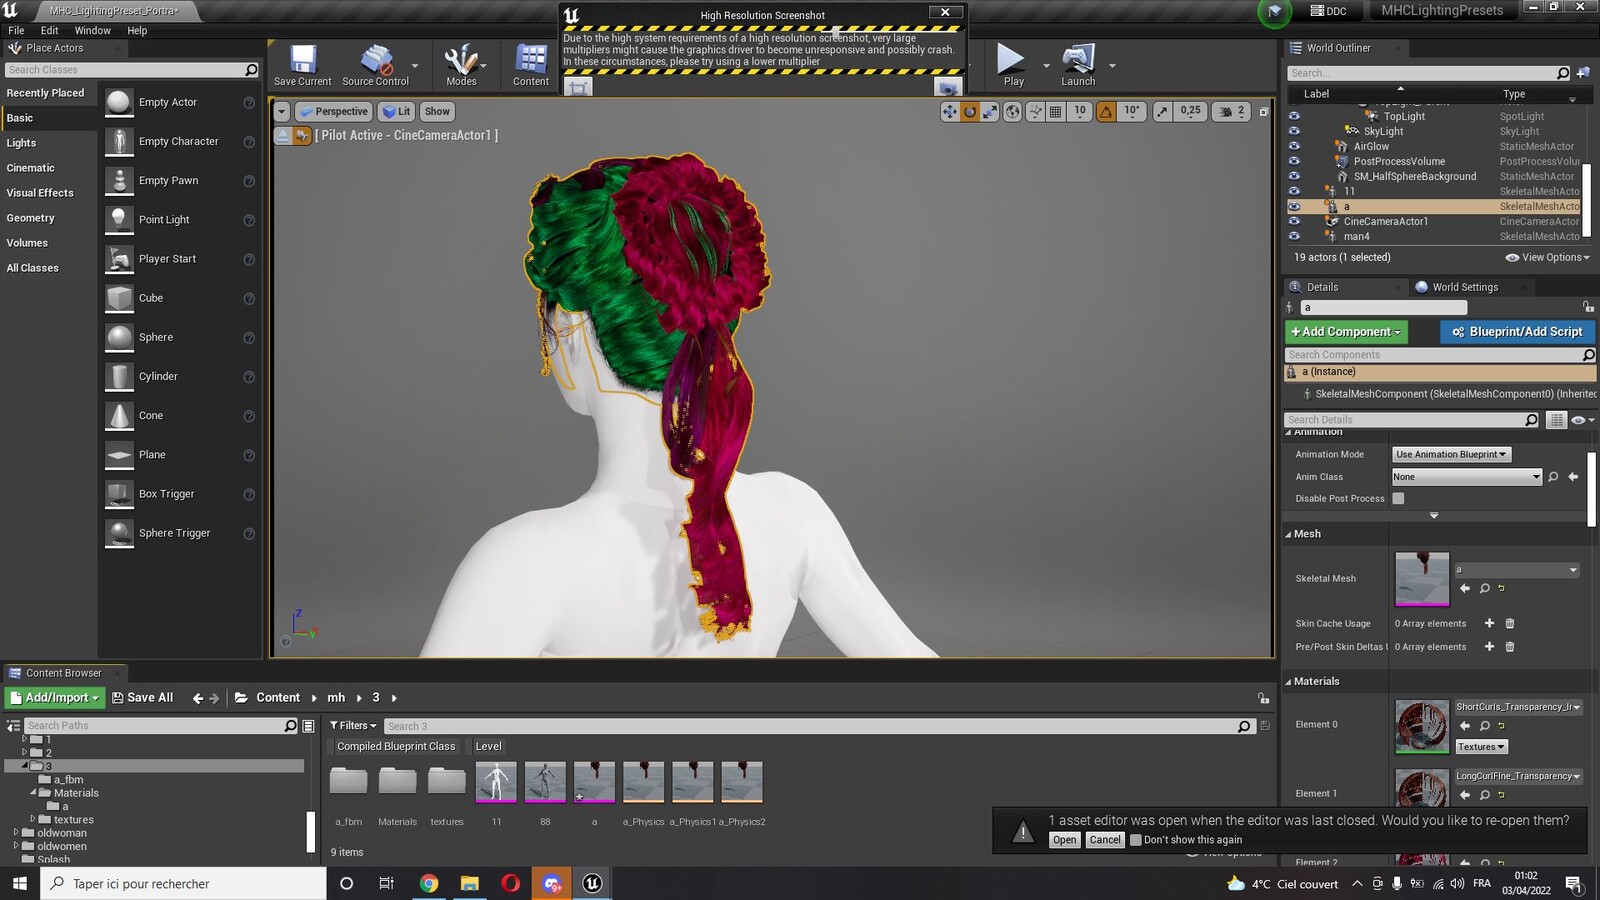1600x900 pixels.
Task: Toggle visibility of PostProcessVolume in outliner
Action: 1294,161
